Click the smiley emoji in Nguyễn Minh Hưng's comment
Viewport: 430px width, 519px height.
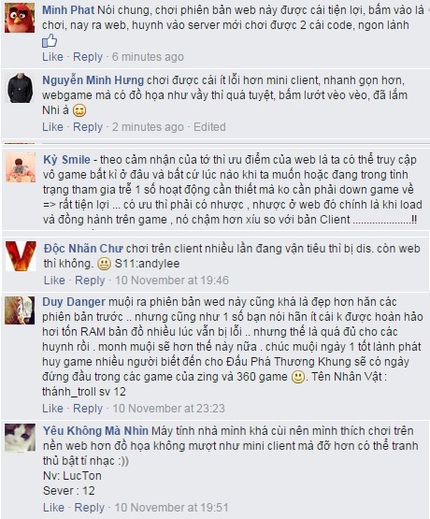(79, 111)
